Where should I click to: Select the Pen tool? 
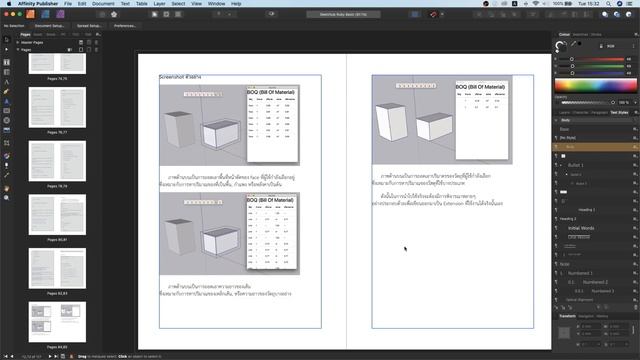[7, 91]
